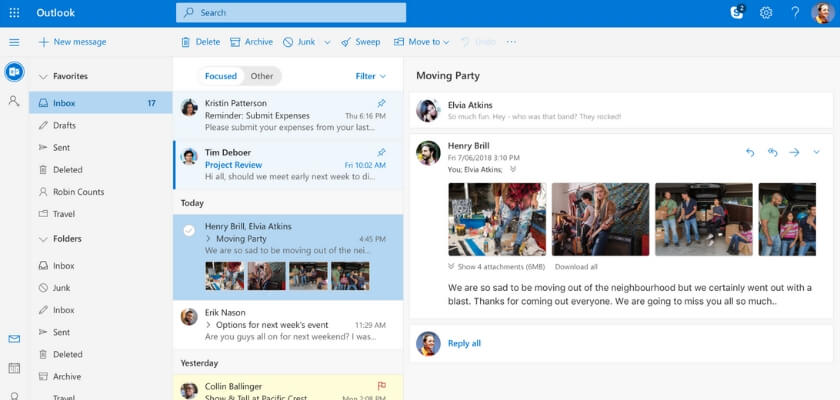This screenshot has height=400, width=840.
Task: Archive the selected message
Action: [251, 42]
